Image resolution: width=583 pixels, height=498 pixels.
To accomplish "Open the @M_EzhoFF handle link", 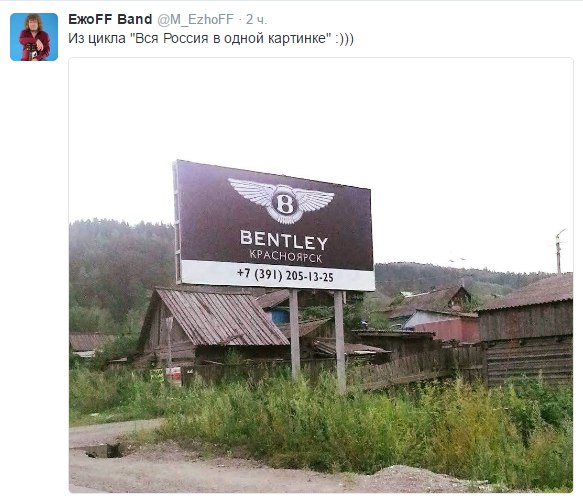I will pyautogui.click(x=195, y=19).
